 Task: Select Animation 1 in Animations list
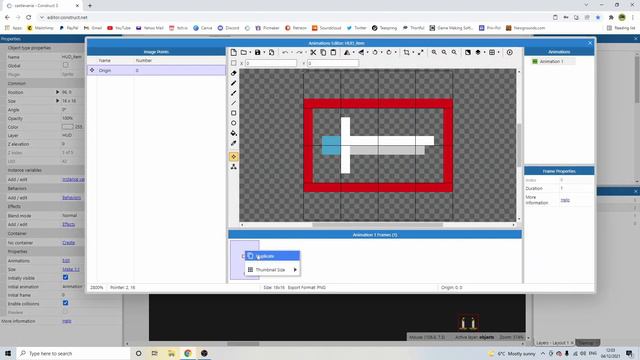(553, 62)
